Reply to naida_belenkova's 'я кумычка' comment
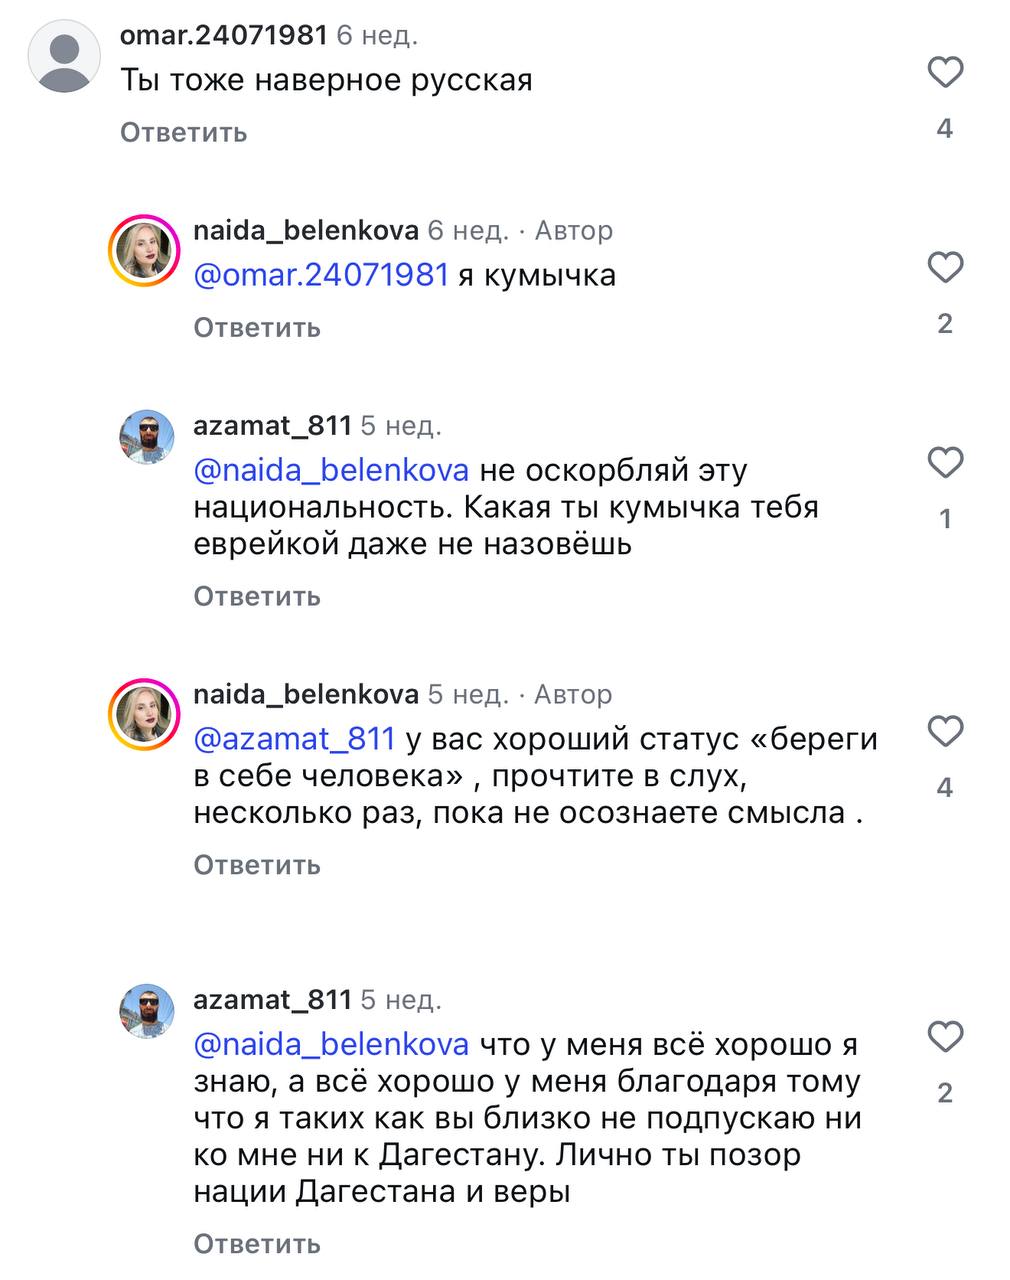1010x1280 pixels. tap(257, 326)
